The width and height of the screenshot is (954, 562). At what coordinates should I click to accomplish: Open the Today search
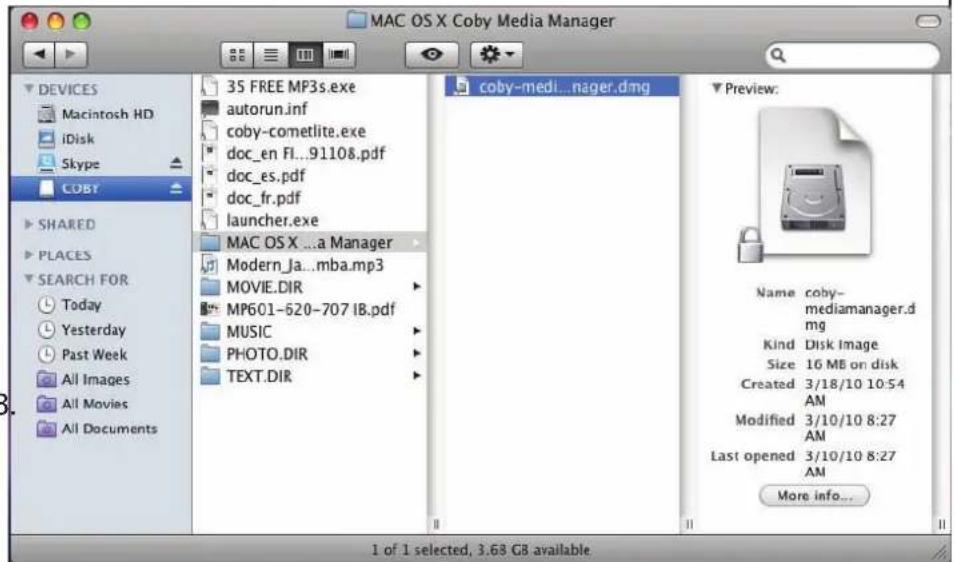100,305
